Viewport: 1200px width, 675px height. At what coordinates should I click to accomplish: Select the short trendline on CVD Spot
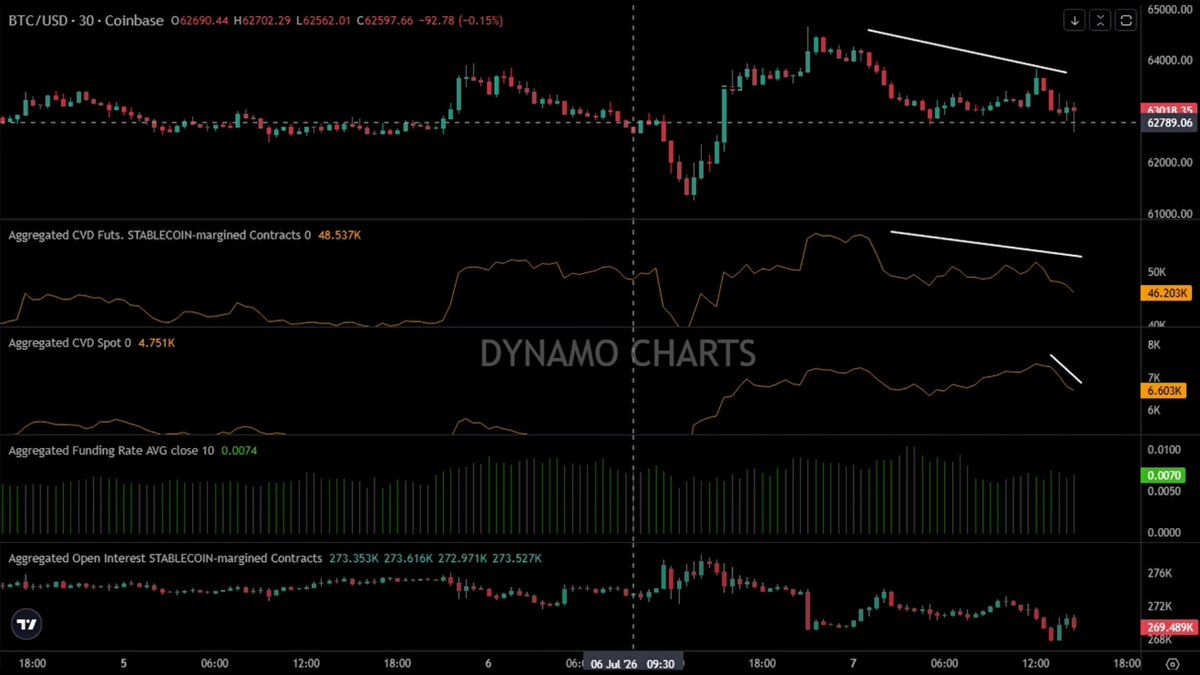click(1066, 369)
